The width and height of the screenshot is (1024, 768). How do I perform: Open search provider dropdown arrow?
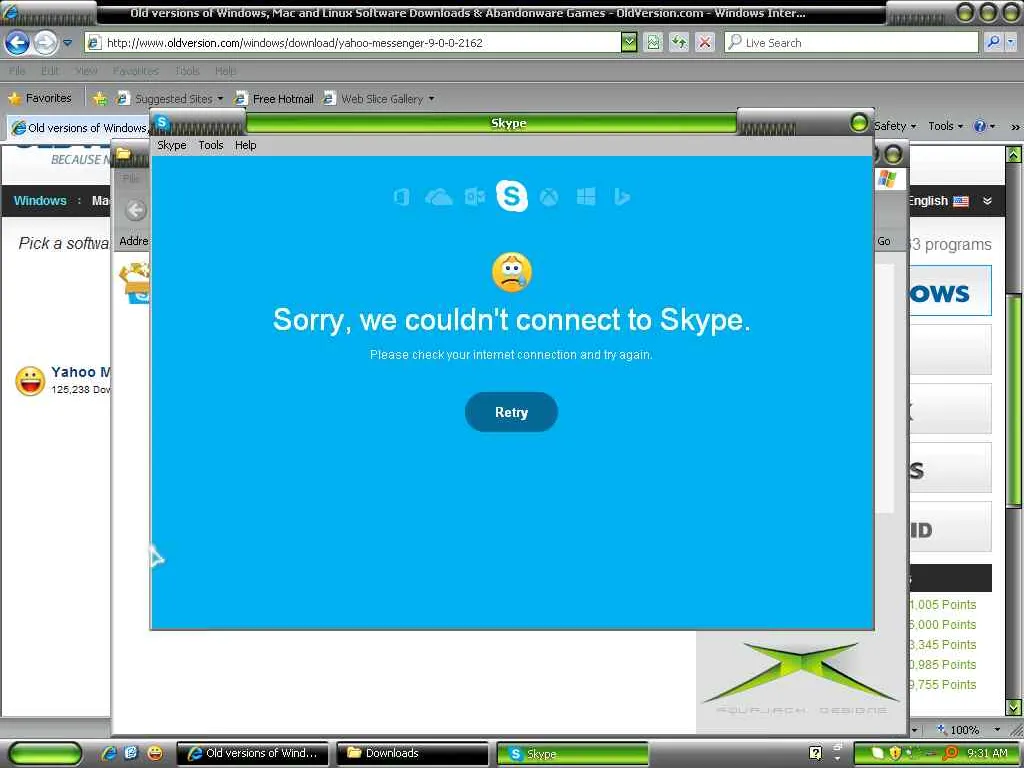coord(1011,42)
